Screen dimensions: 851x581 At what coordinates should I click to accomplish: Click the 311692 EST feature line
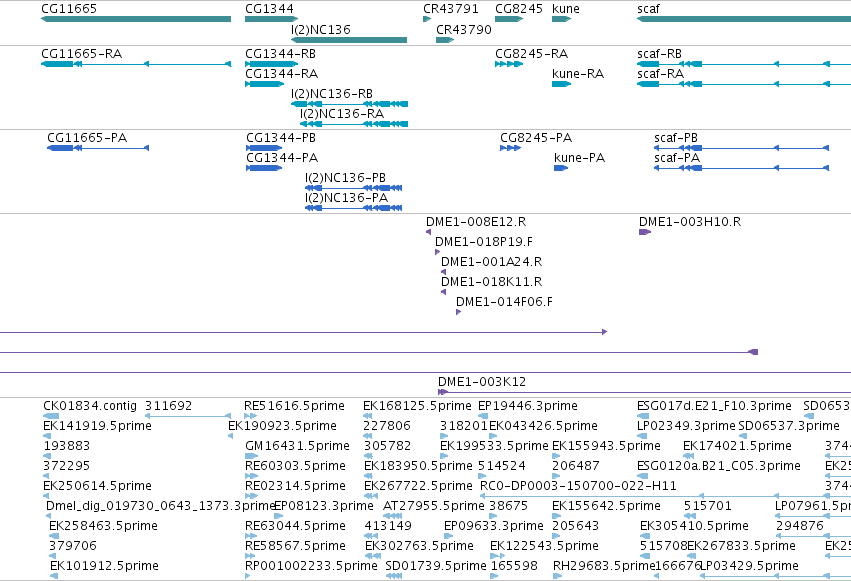(188, 416)
